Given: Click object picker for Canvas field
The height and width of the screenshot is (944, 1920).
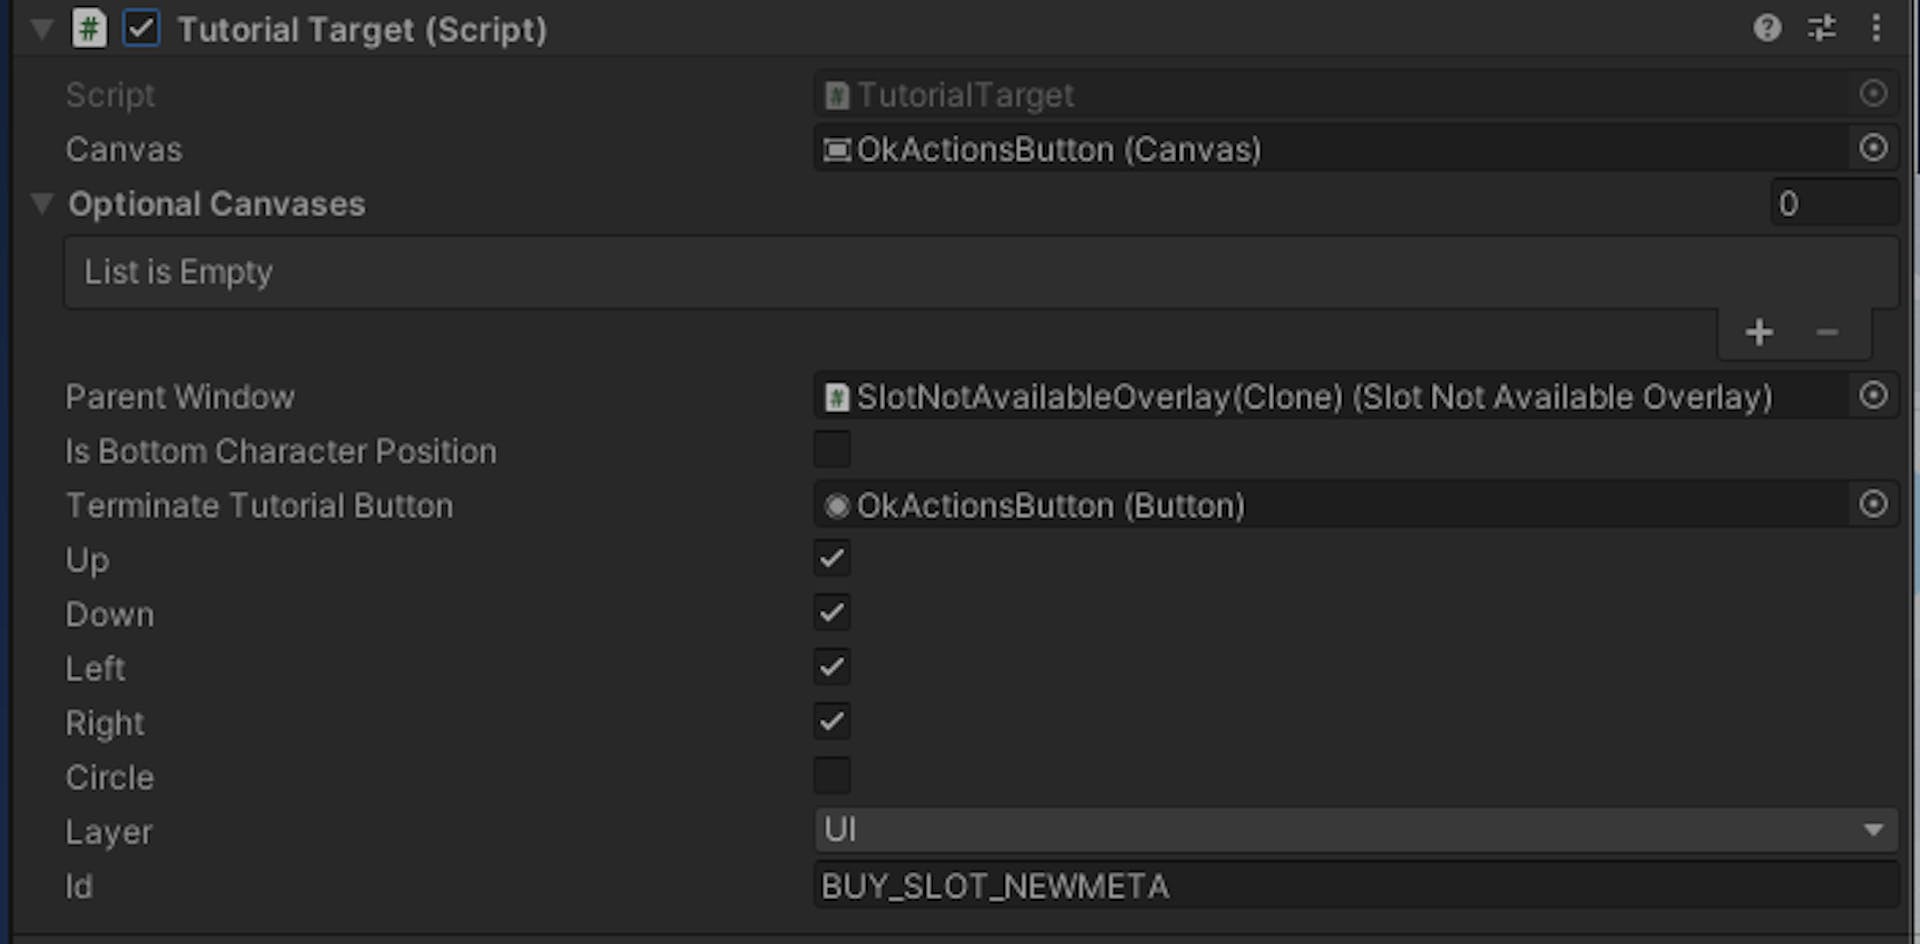Looking at the screenshot, I should coord(1873,149).
